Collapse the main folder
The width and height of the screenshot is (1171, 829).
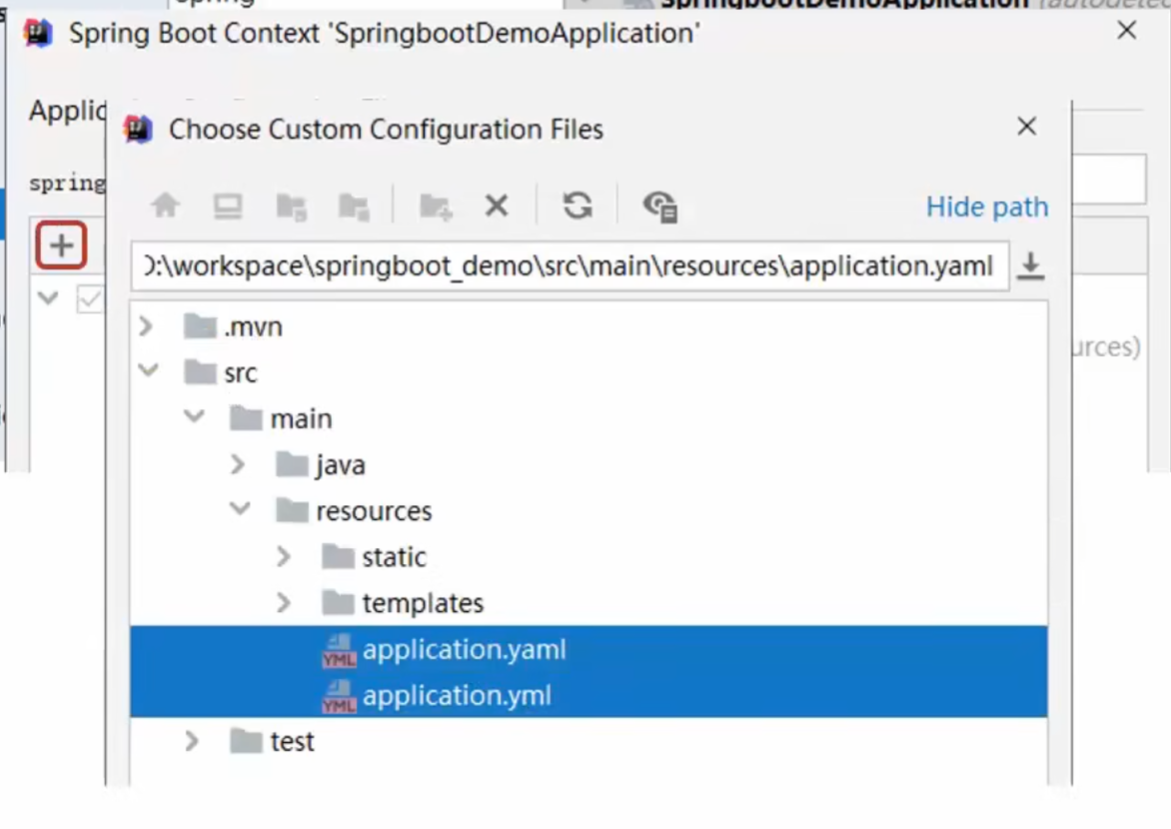click(194, 417)
